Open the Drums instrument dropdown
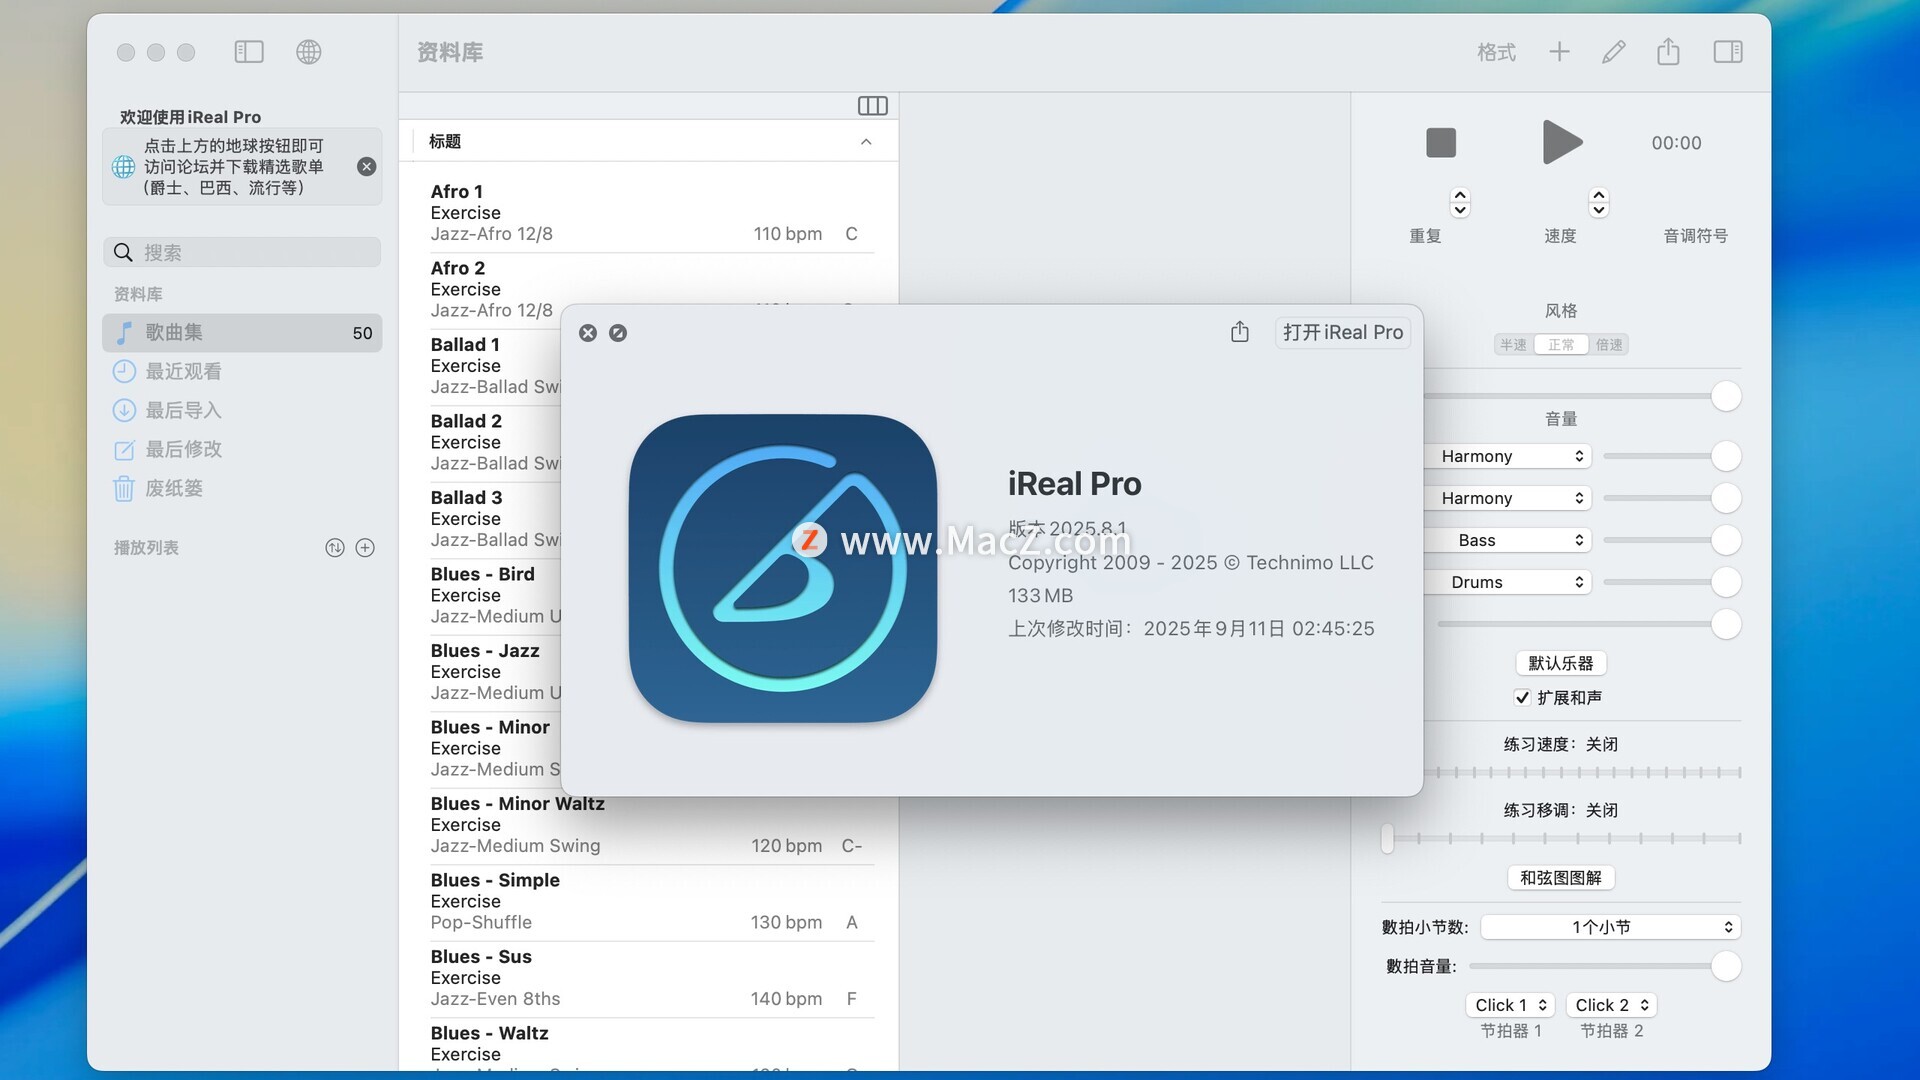Viewport: 1920px width, 1080px height. [x=1507, y=582]
